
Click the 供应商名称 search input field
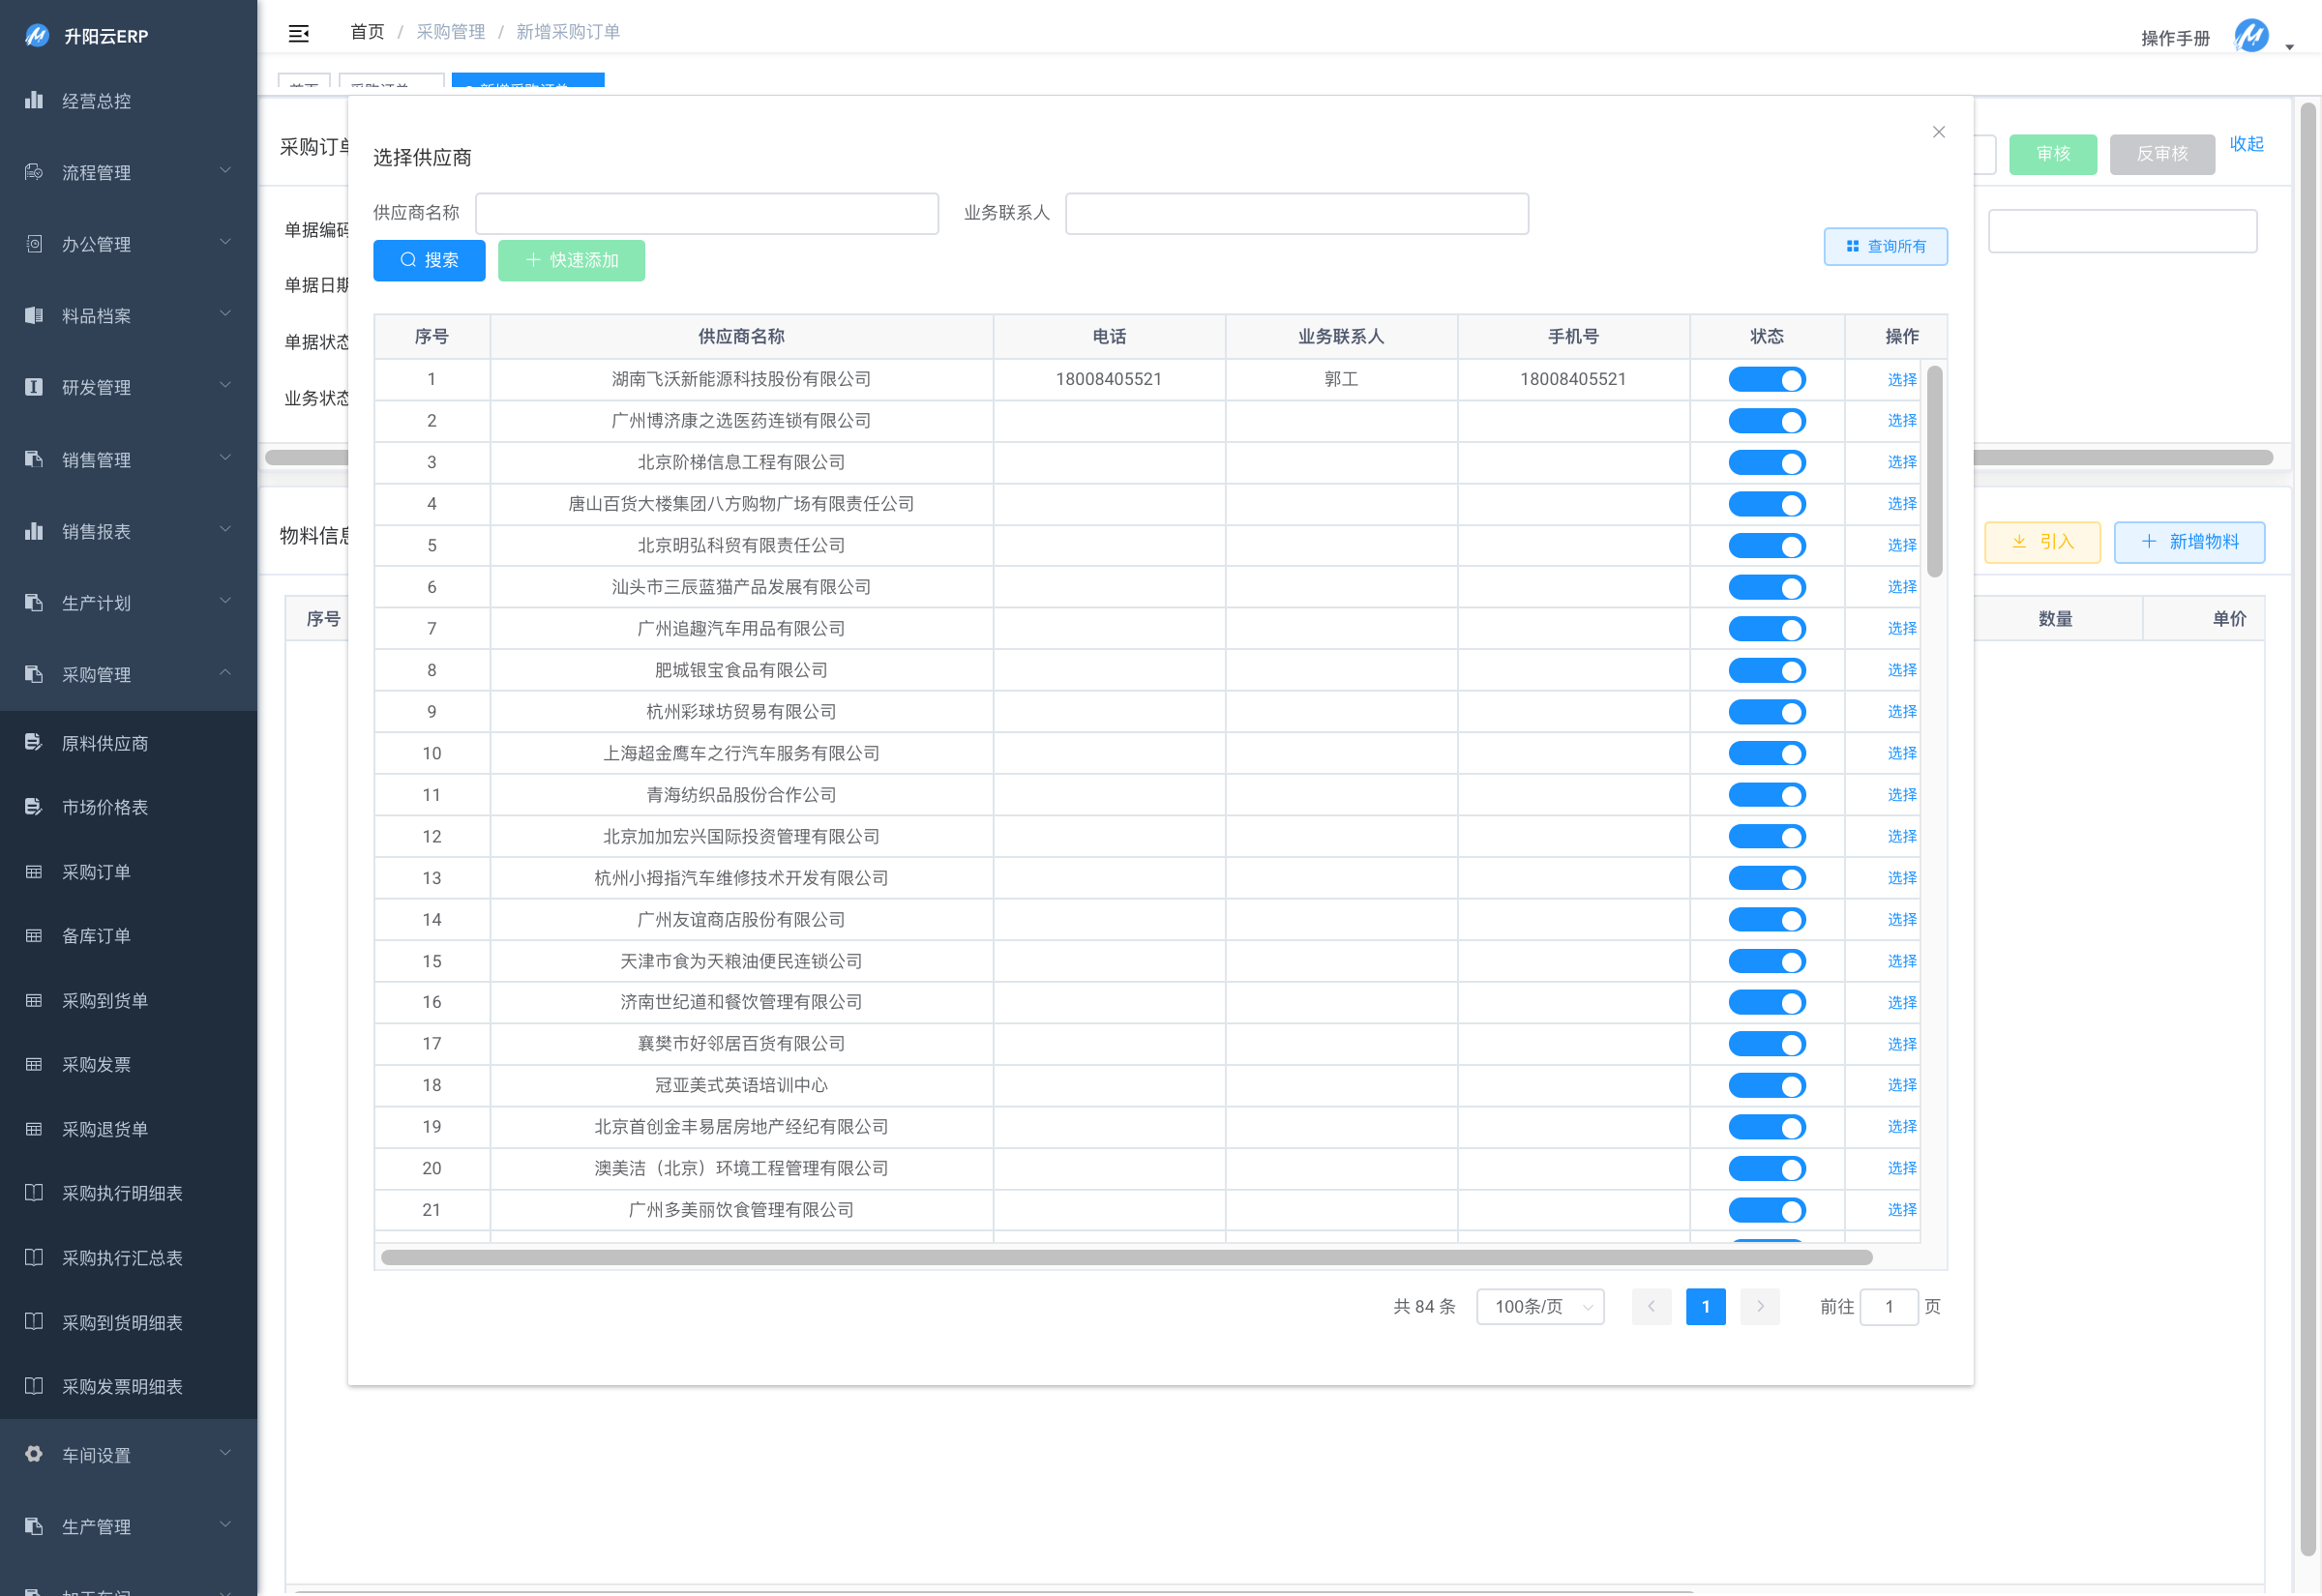pos(706,214)
